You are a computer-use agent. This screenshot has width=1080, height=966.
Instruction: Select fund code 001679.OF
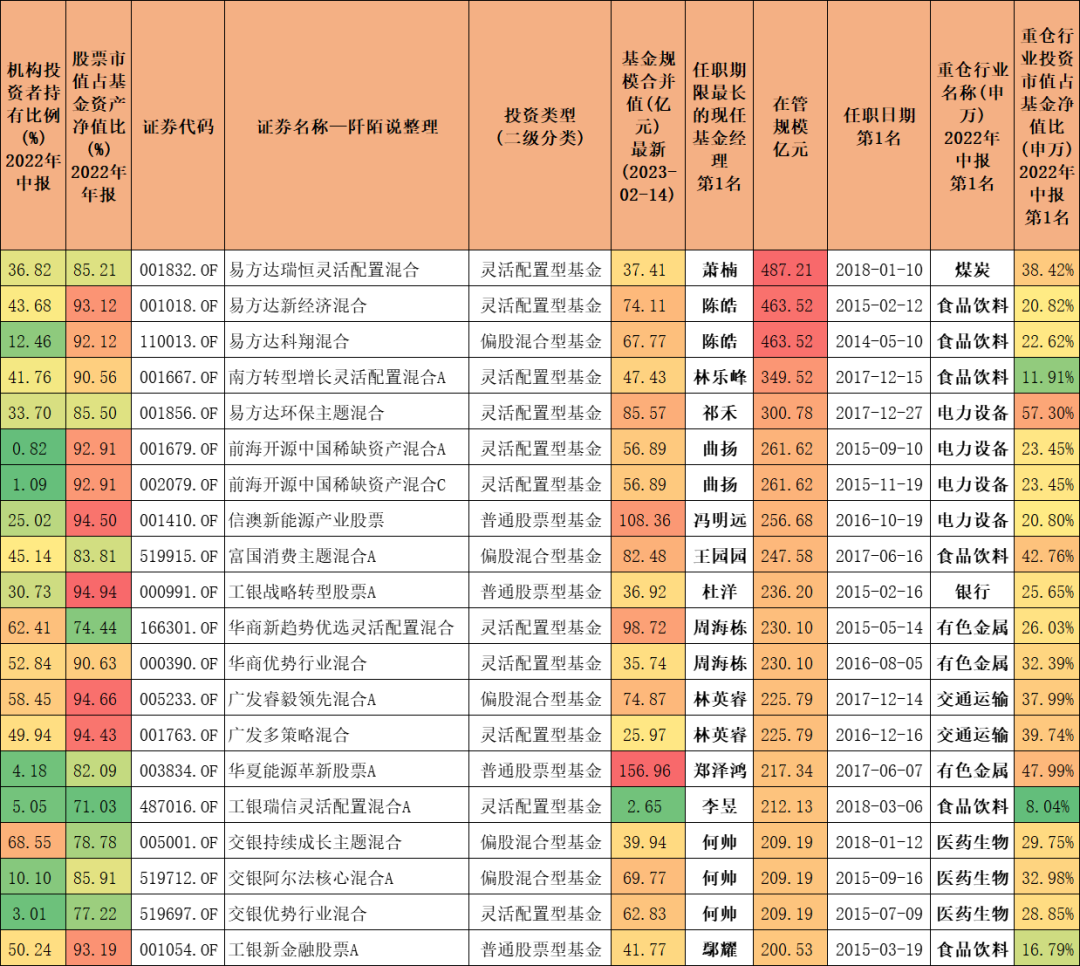coord(178,449)
